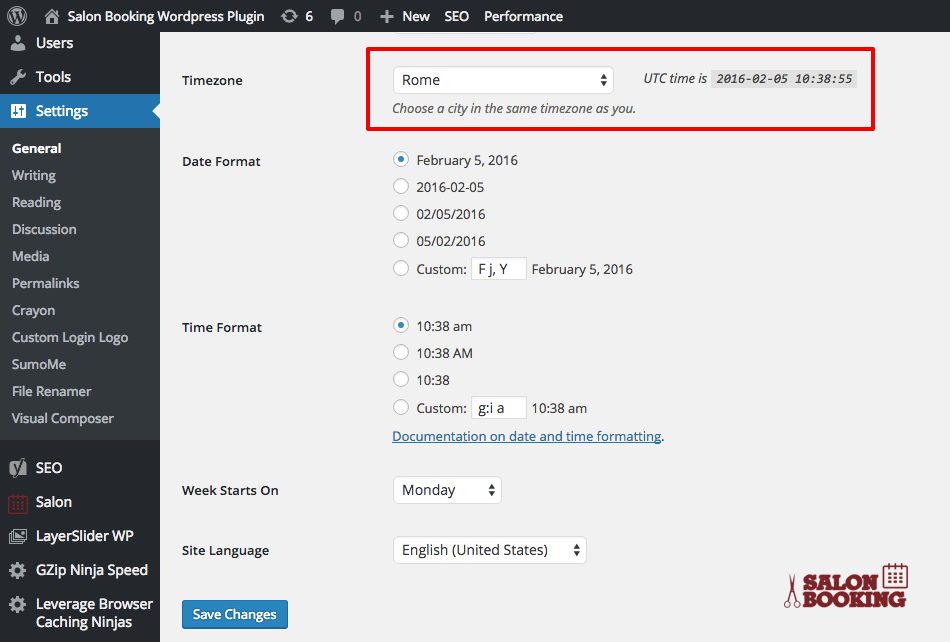Open the Permalinks settings page

(45, 283)
